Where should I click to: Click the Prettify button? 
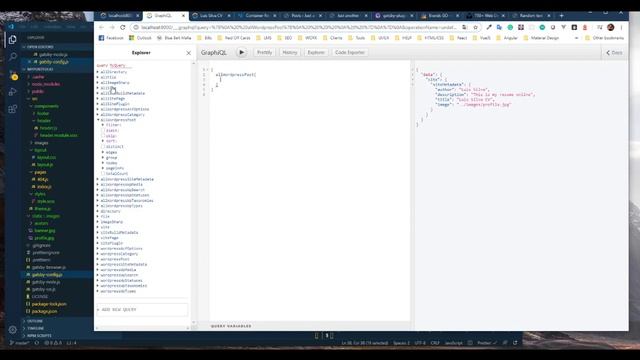pyautogui.click(x=264, y=52)
